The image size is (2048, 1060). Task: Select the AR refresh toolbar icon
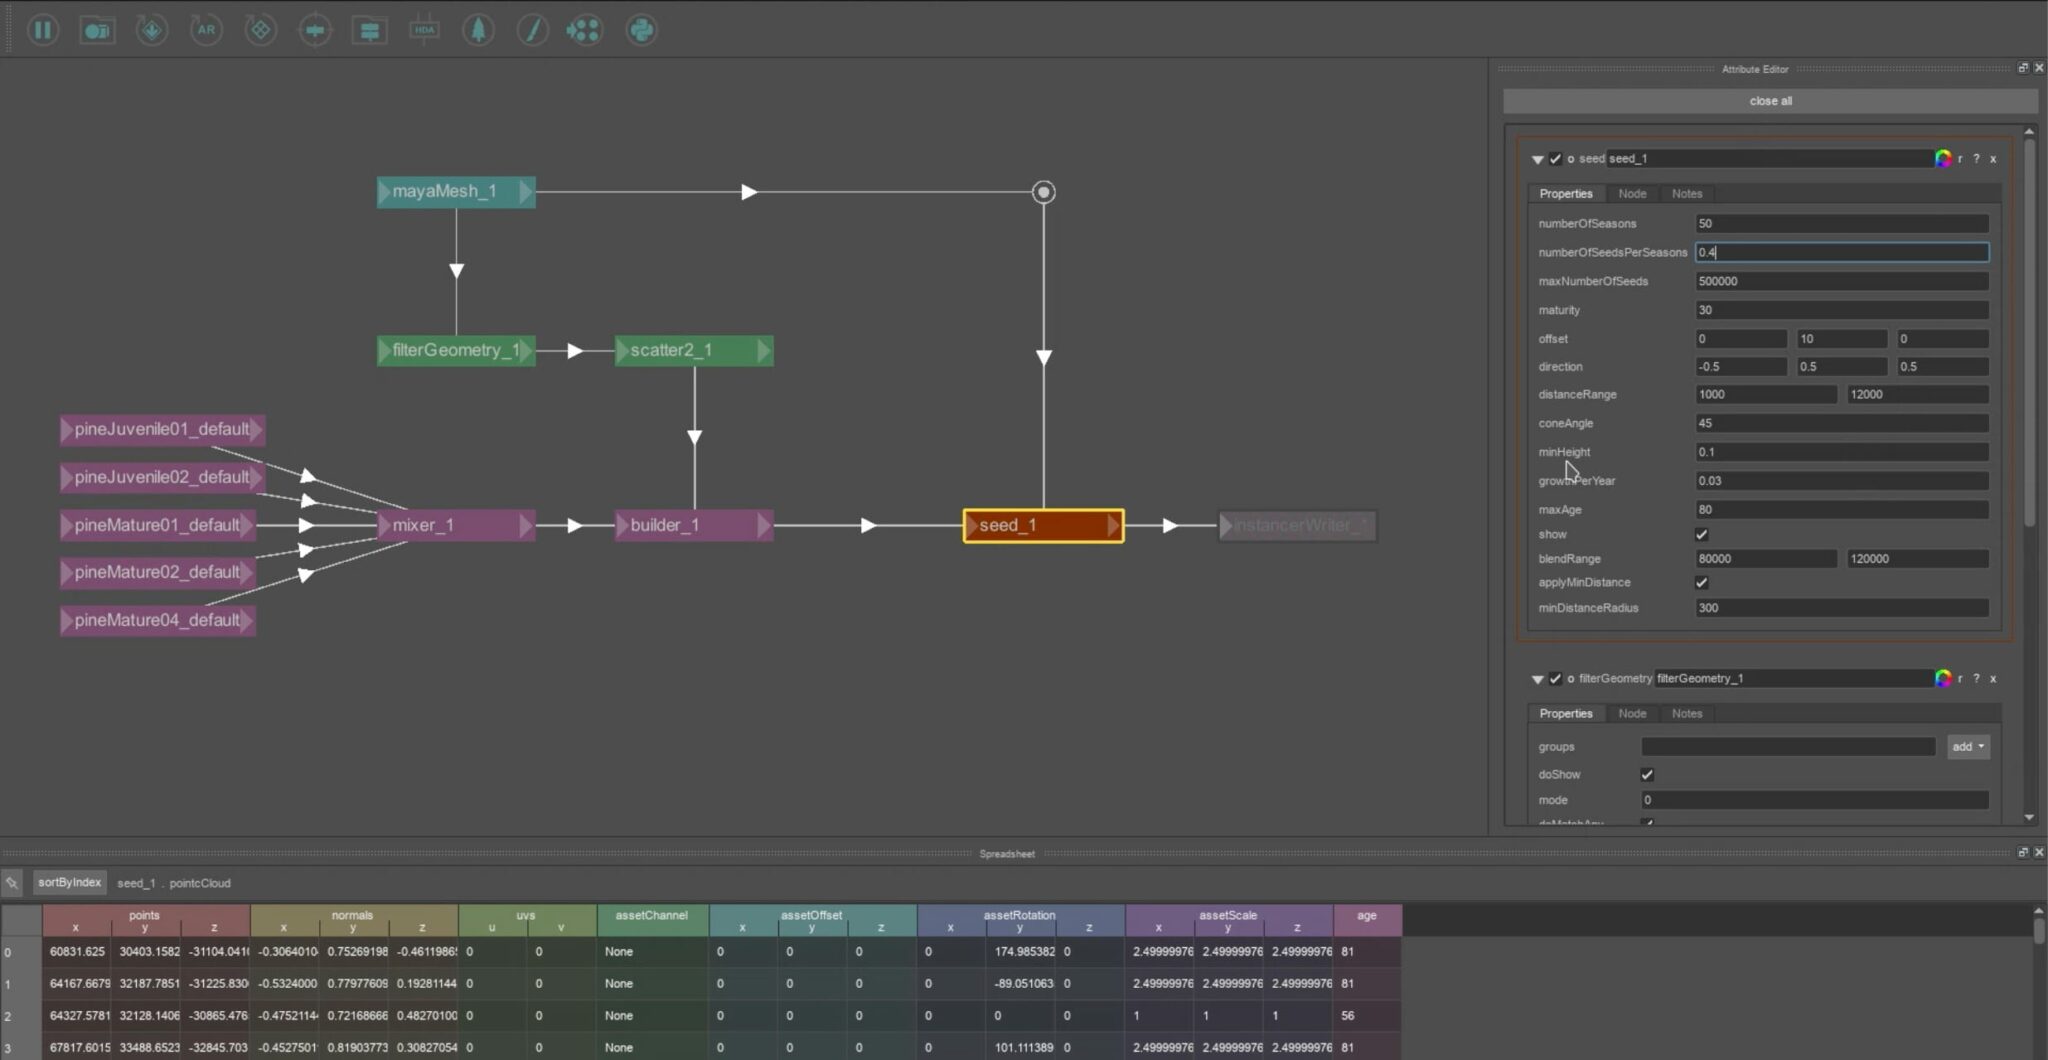click(206, 30)
